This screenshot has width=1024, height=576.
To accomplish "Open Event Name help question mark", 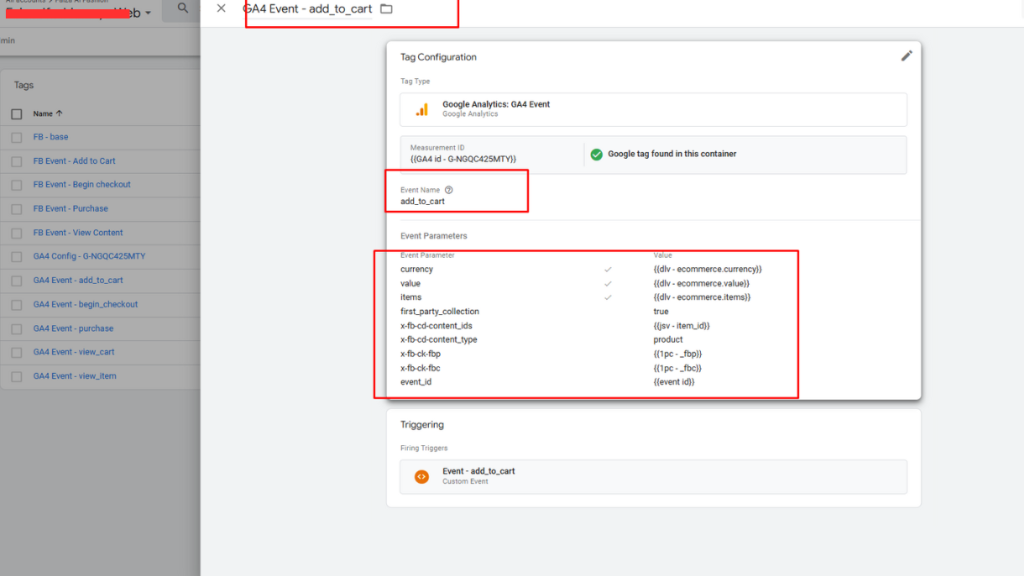I will click(x=449, y=190).
